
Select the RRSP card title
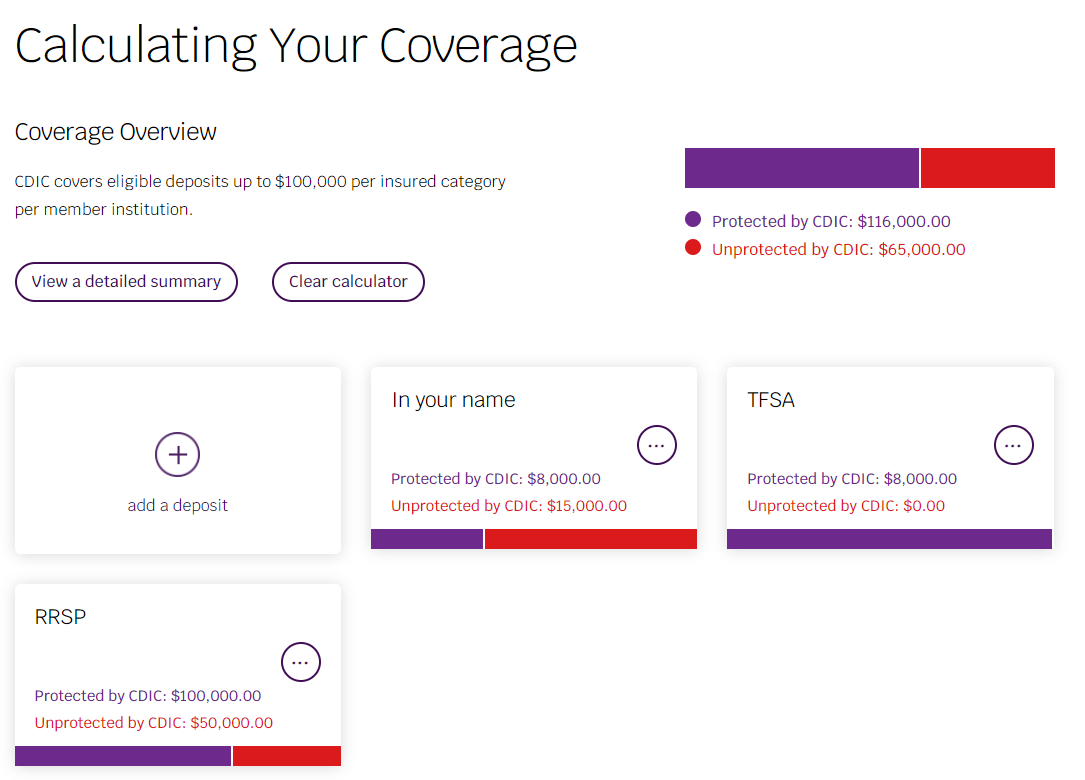click(x=61, y=617)
